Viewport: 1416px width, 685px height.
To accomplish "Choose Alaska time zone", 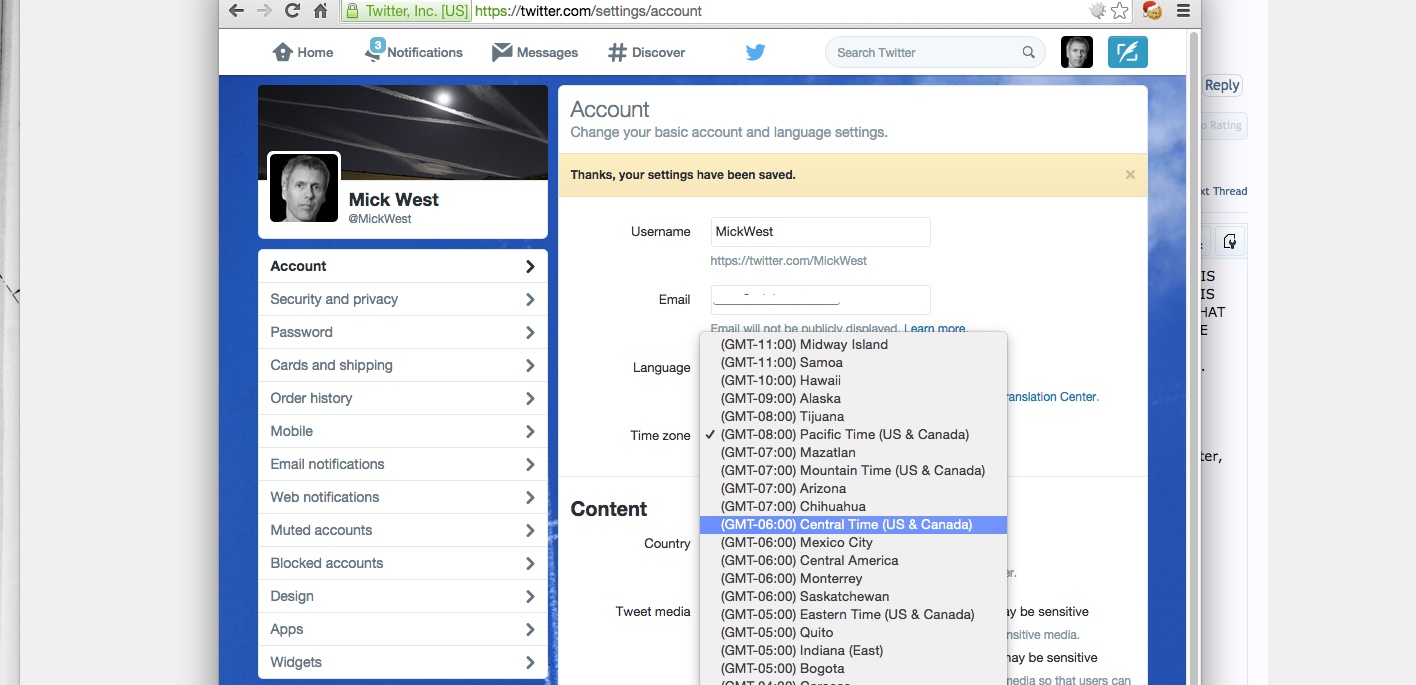I will (853, 398).
